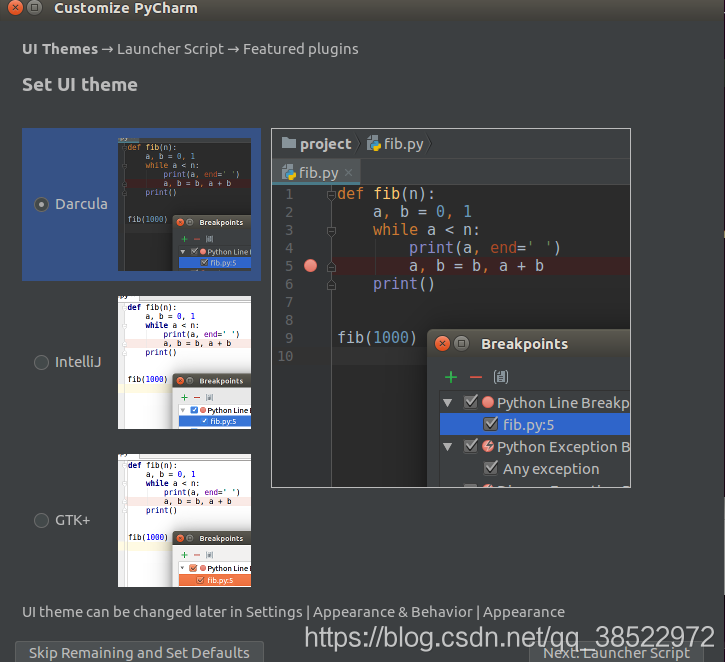Click the fold marker on line 6
725x662 pixels.
(x=331, y=285)
